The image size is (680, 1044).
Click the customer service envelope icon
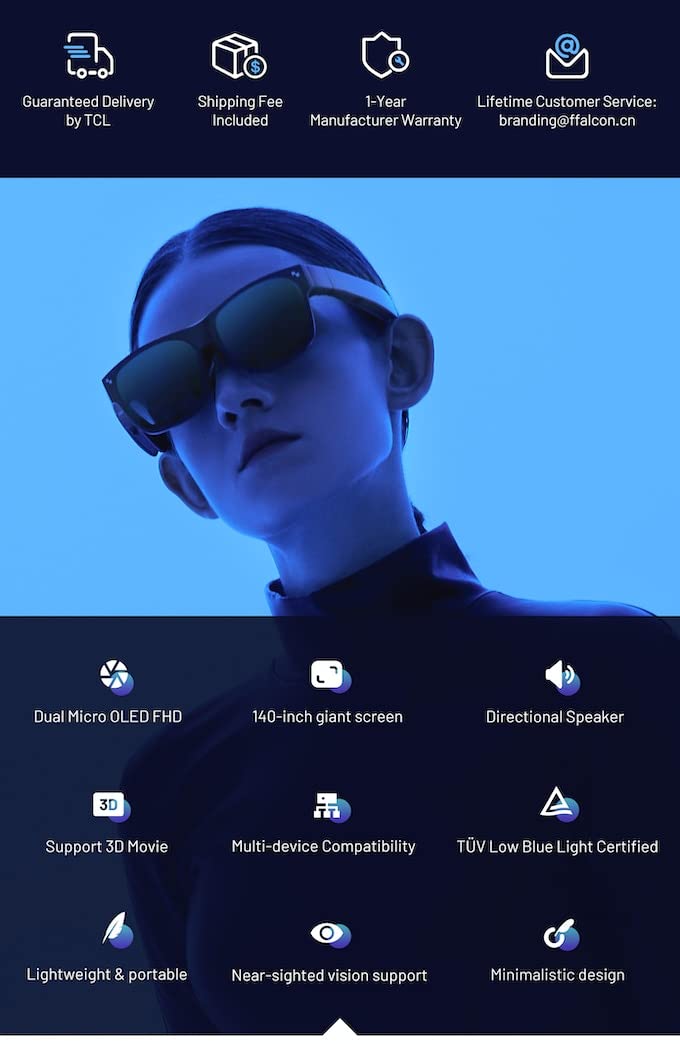566,56
